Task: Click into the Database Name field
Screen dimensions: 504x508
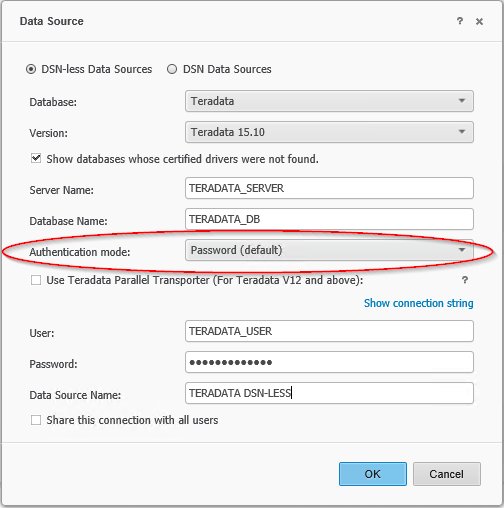Action: 329,219
